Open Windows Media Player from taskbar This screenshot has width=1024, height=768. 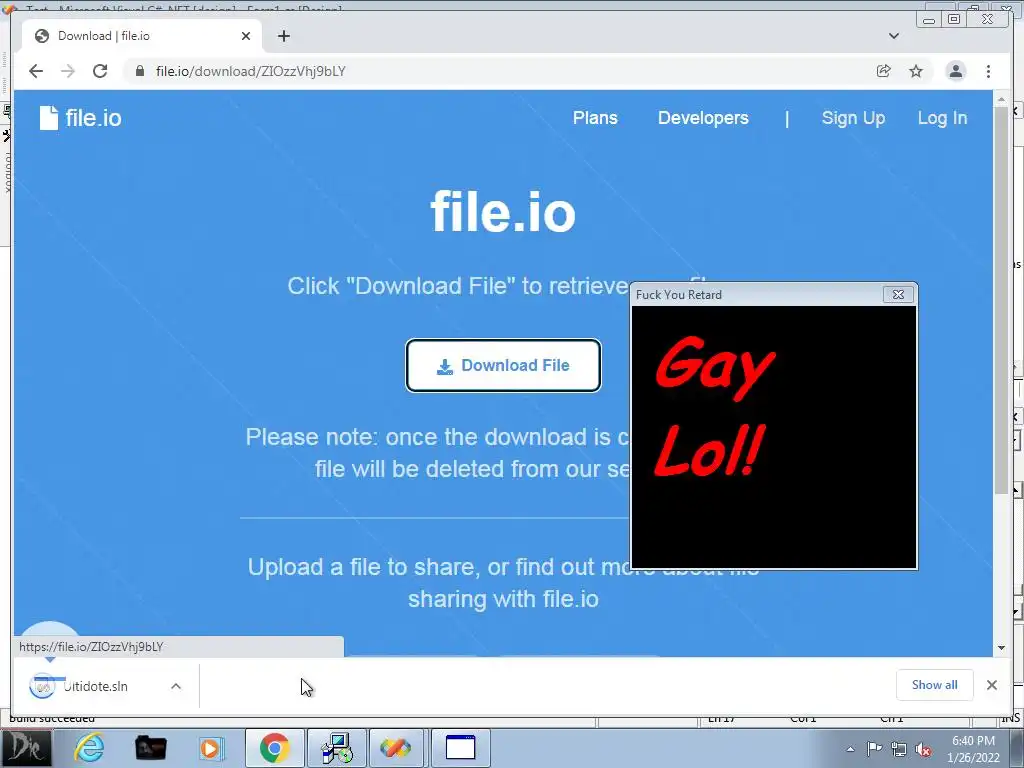(211, 748)
